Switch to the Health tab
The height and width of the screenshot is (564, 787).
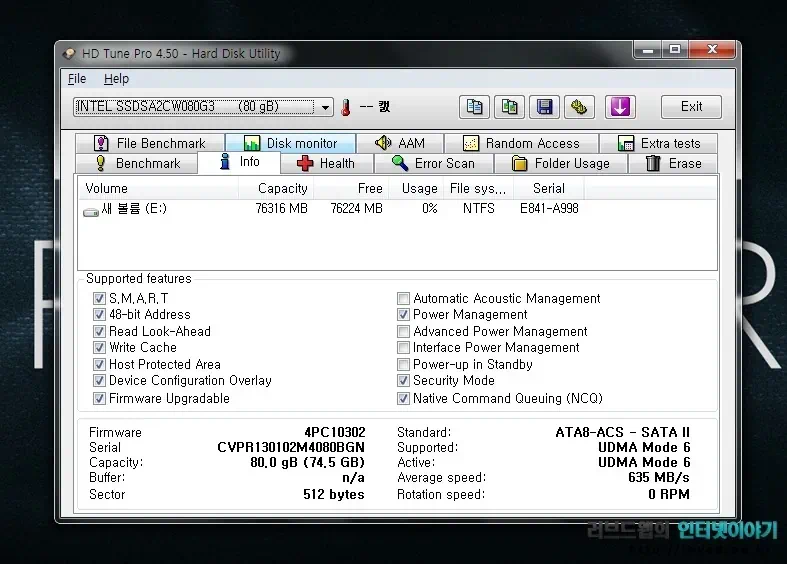click(327, 164)
